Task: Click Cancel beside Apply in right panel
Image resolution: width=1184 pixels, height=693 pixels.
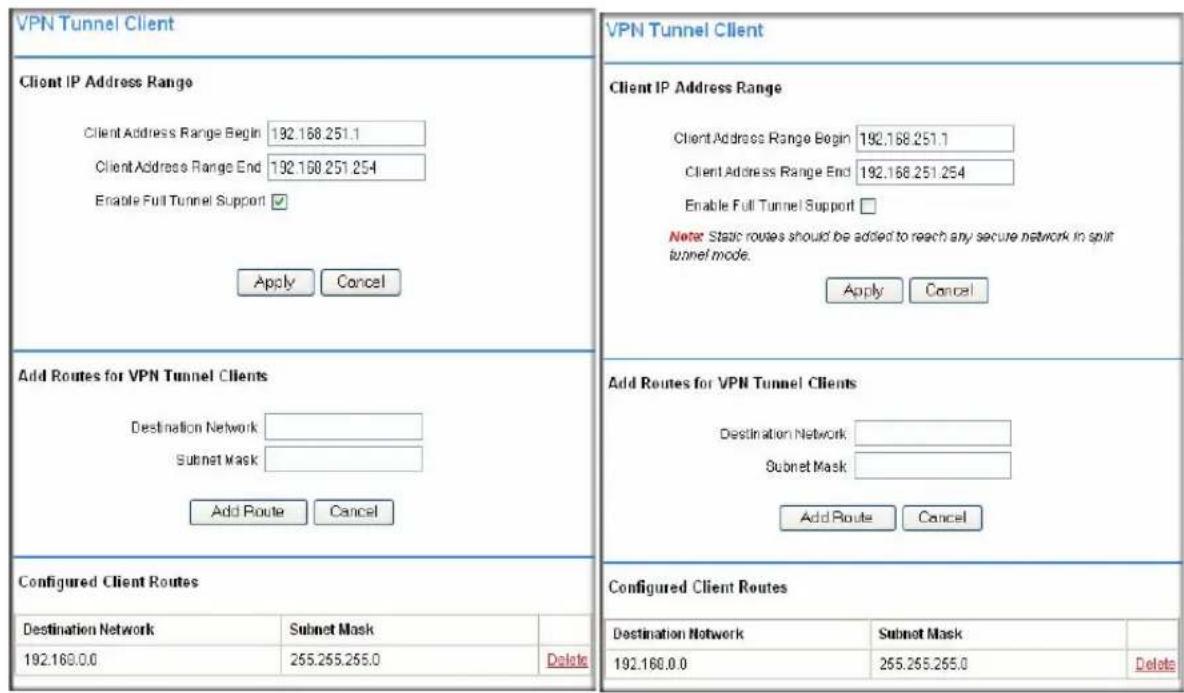Action: pyautogui.click(x=948, y=291)
